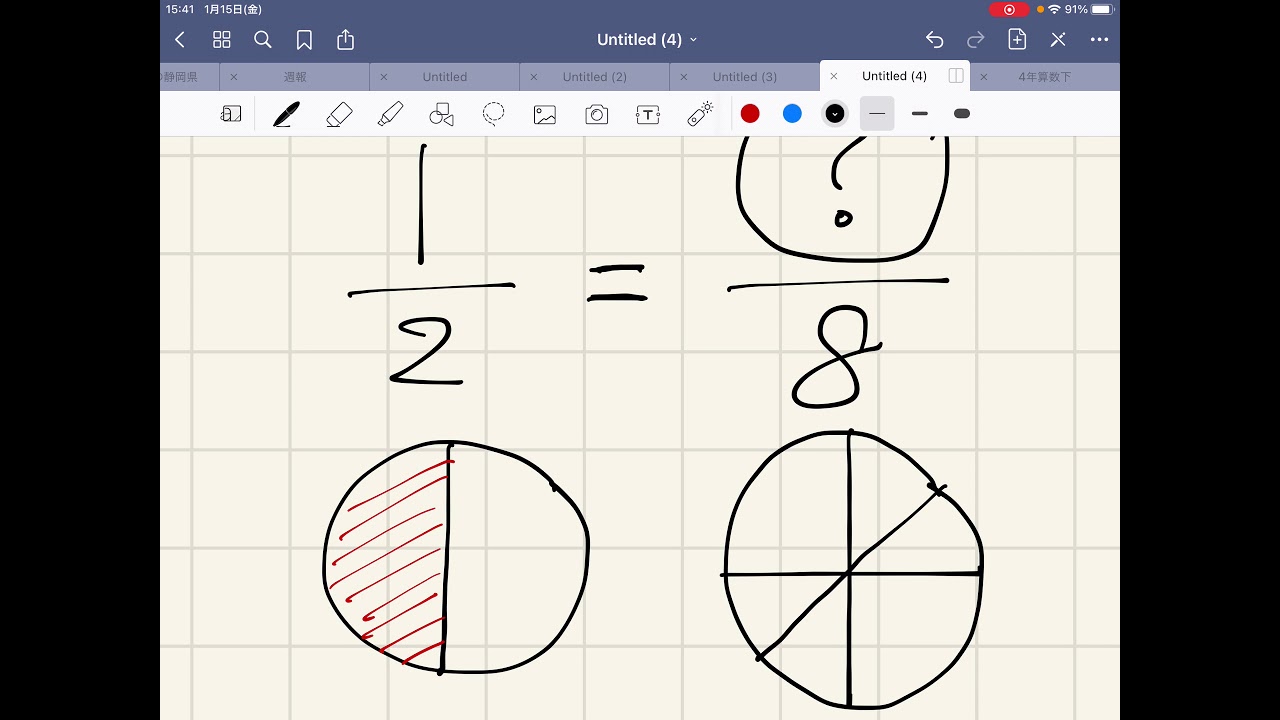This screenshot has width=1280, height=720.
Task: Tap the 15:41 clock in status bar
Action: [x=180, y=9]
